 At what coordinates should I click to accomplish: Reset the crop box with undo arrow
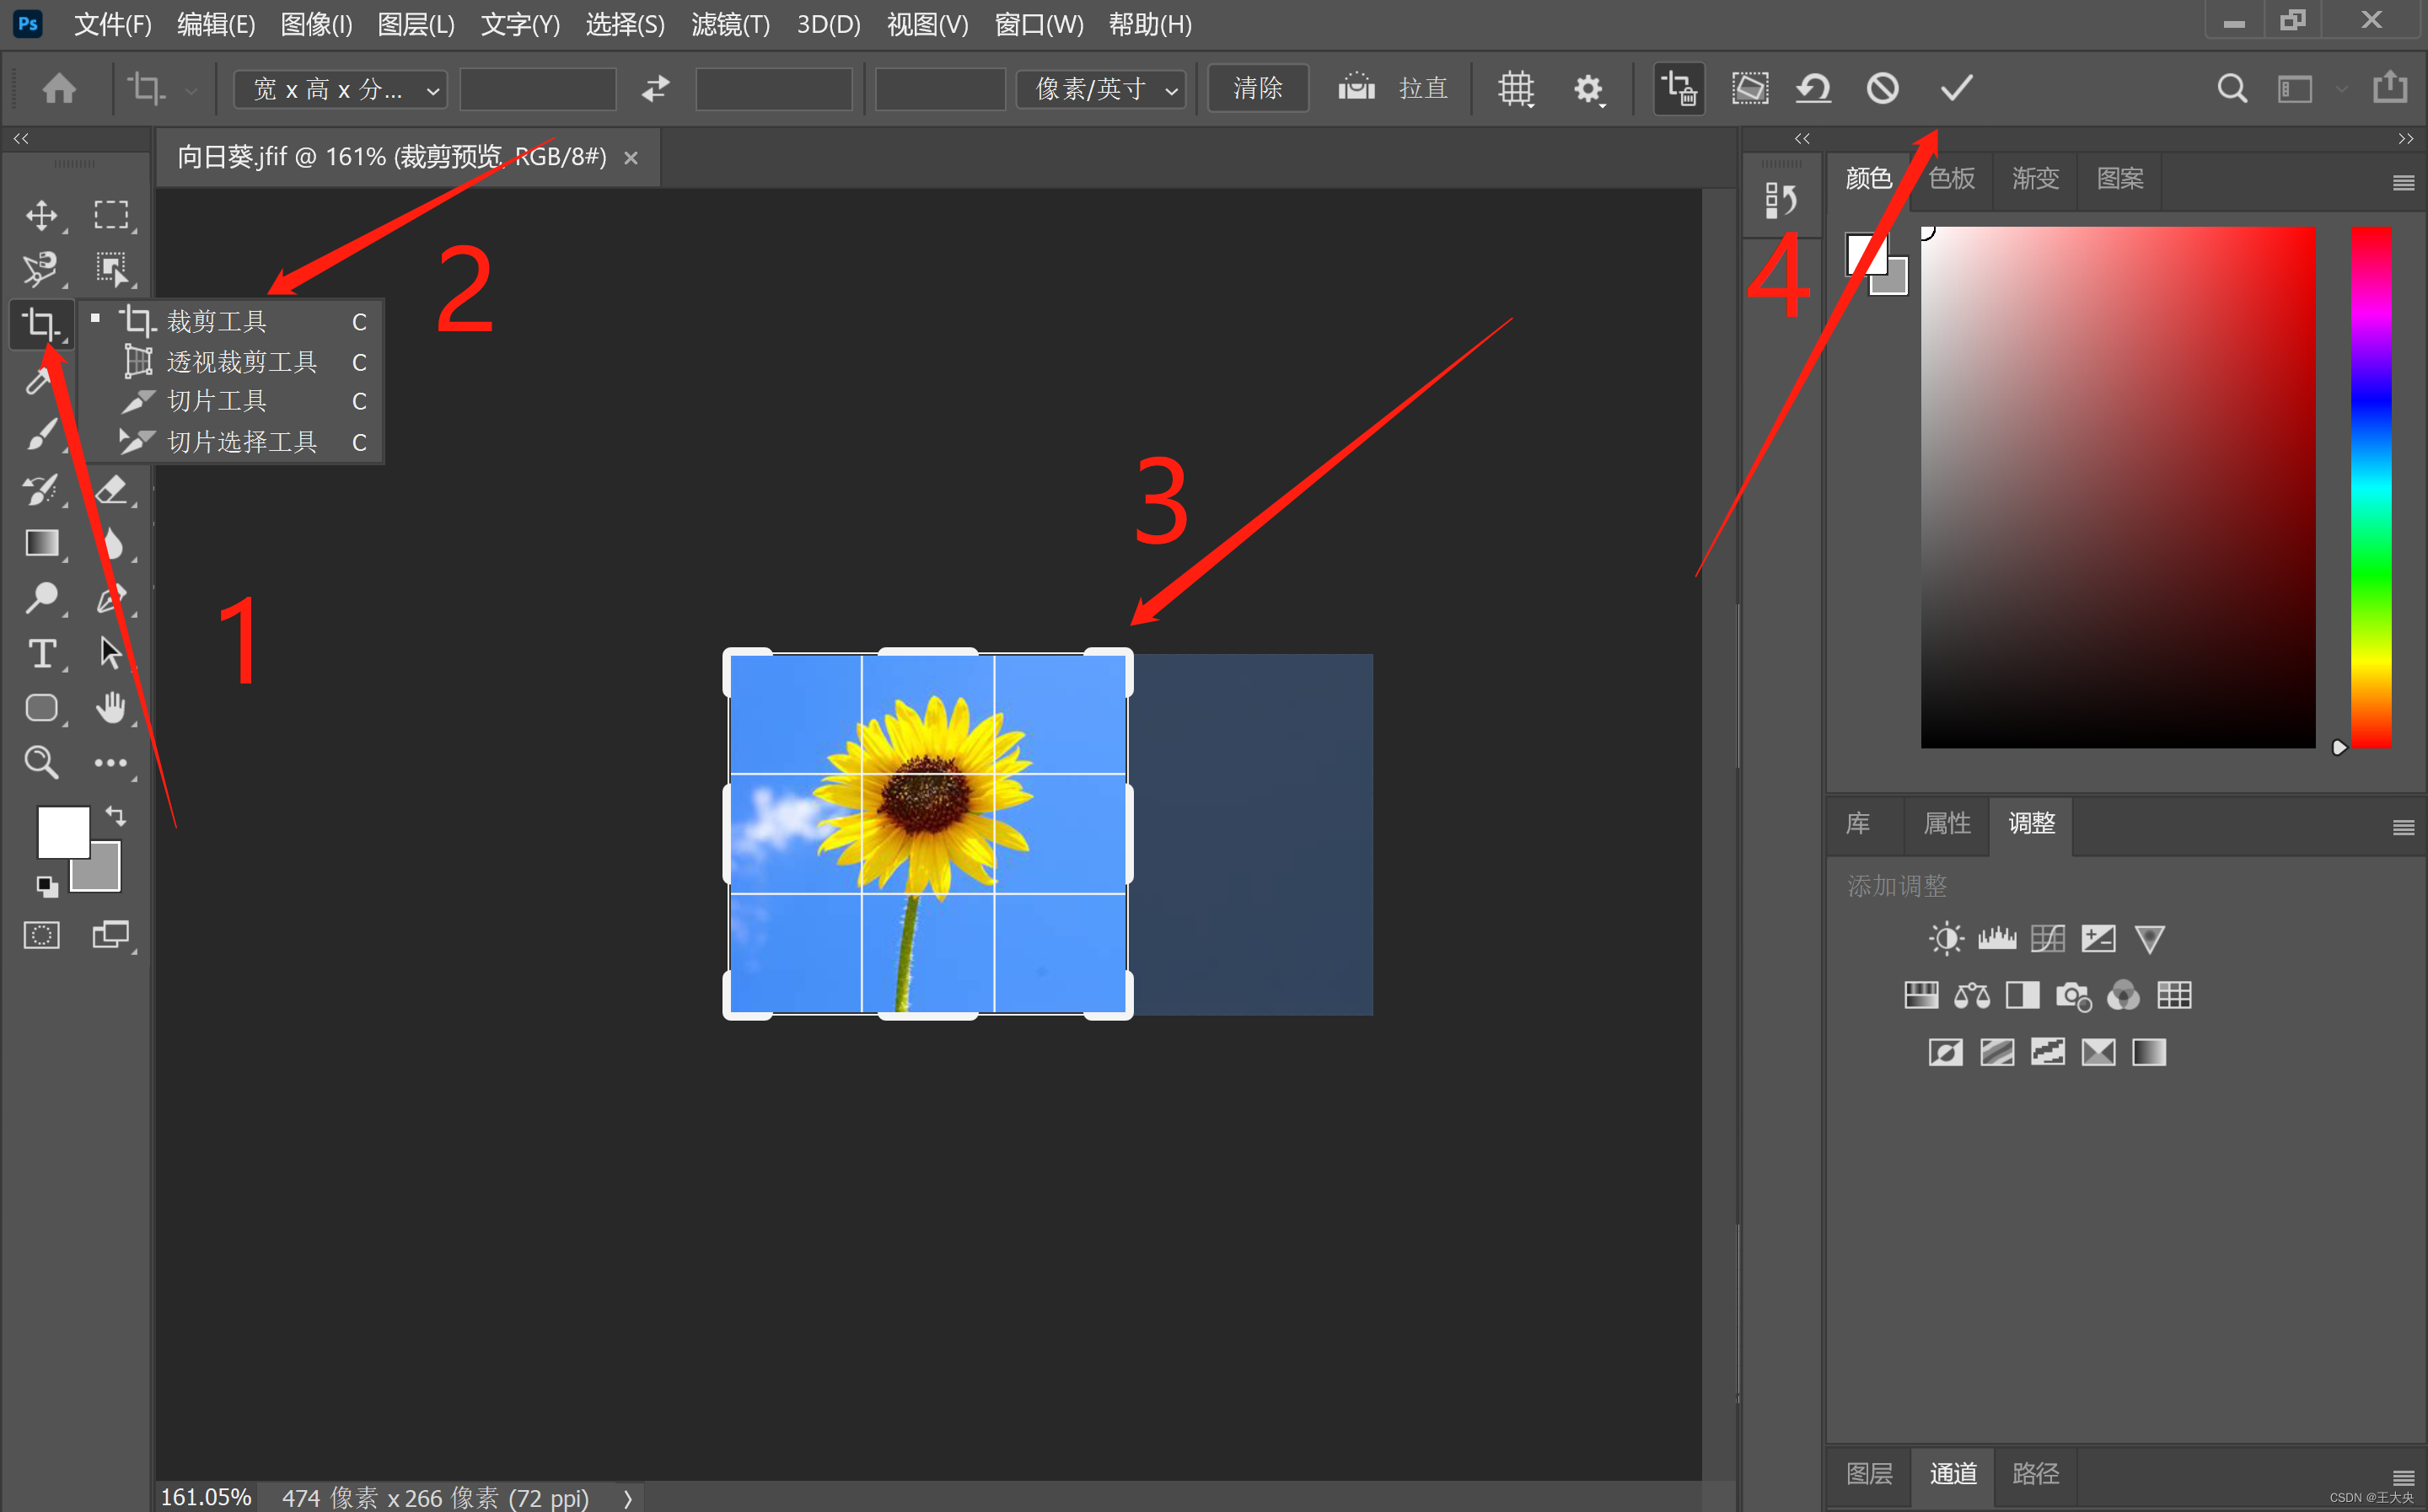[1813, 89]
